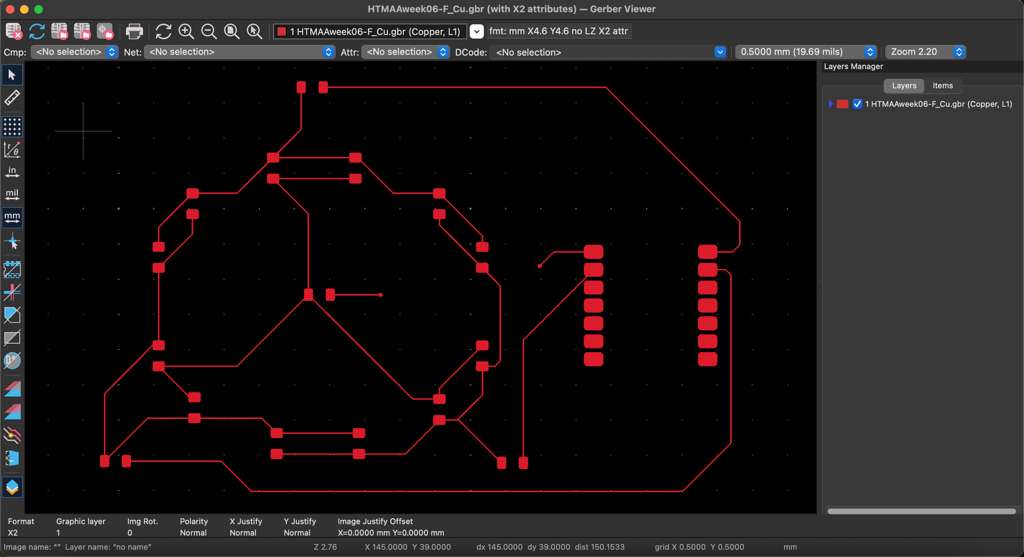The image size is (1024, 557).
Task: Open the 0.5000 mm grid size dropdown
Action: (x=806, y=52)
